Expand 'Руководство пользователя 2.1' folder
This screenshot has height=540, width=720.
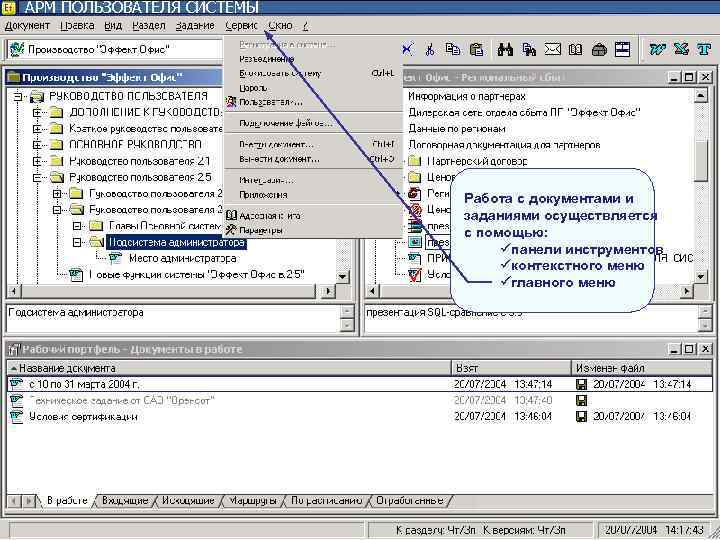(37, 161)
